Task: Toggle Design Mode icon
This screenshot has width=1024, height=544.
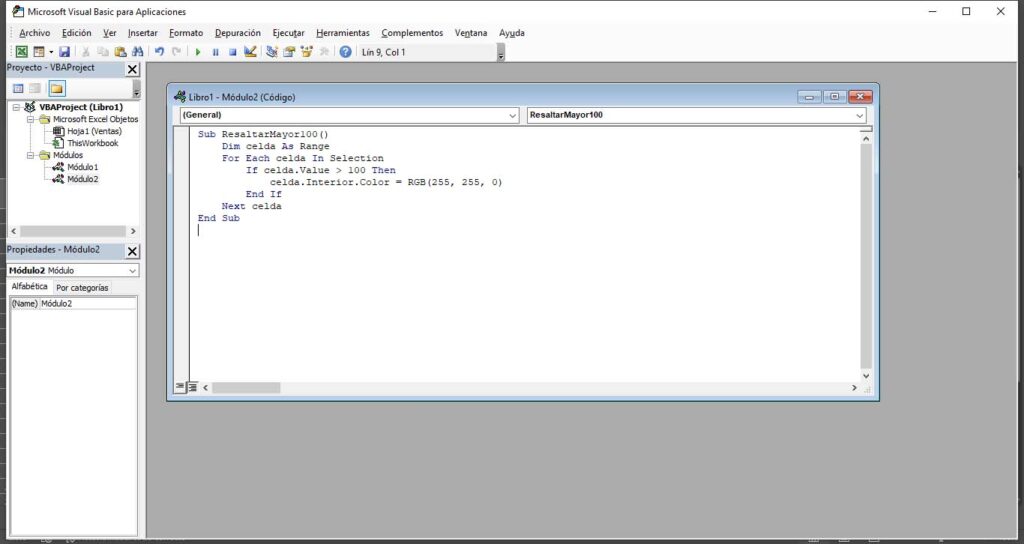Action: tap(250, 52)
